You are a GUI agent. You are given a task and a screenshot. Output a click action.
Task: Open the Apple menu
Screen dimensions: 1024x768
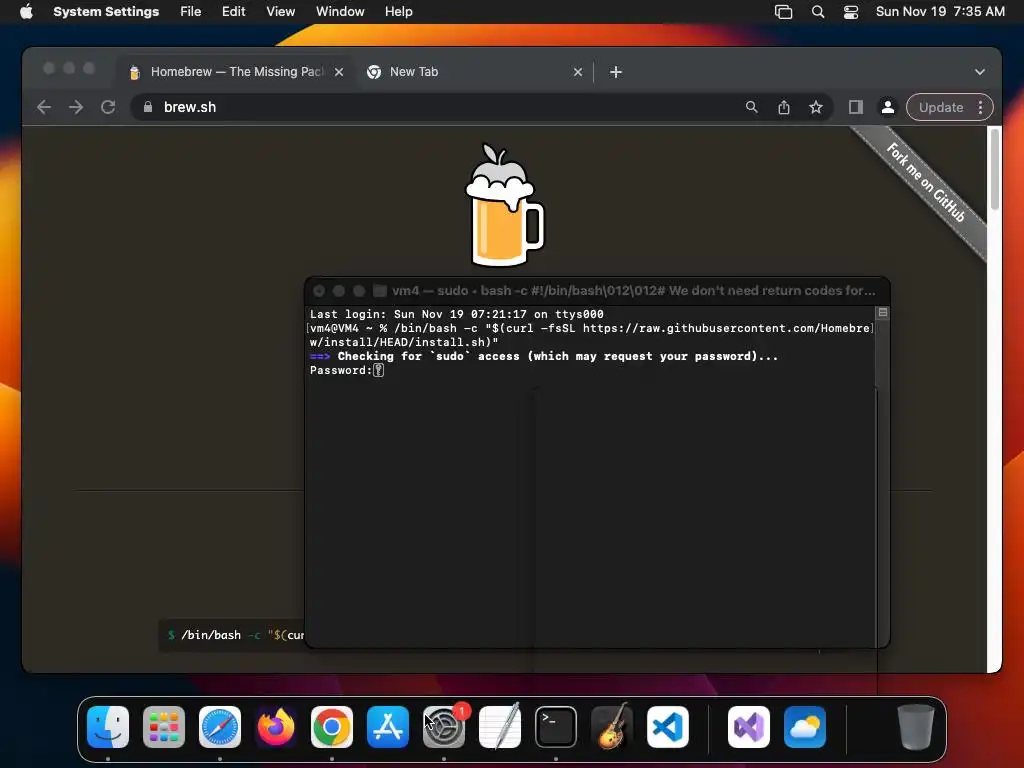coord(26,12)
